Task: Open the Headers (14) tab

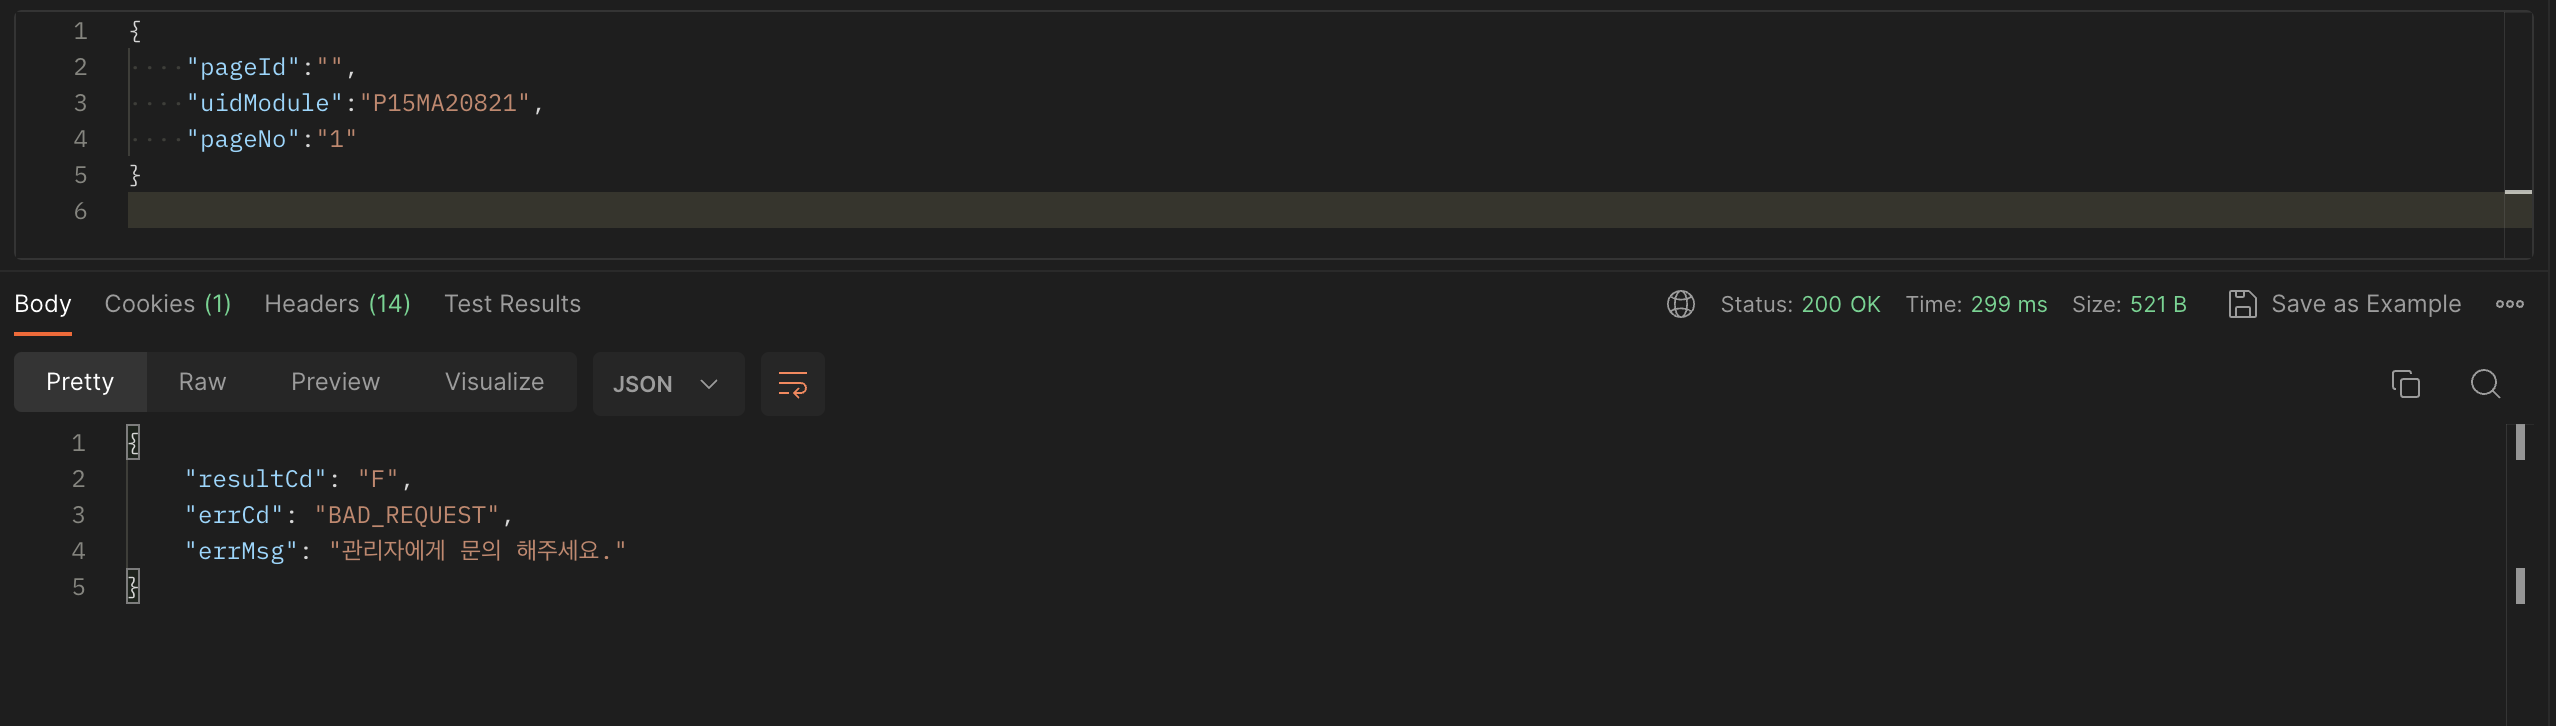Action: [337, 304]
